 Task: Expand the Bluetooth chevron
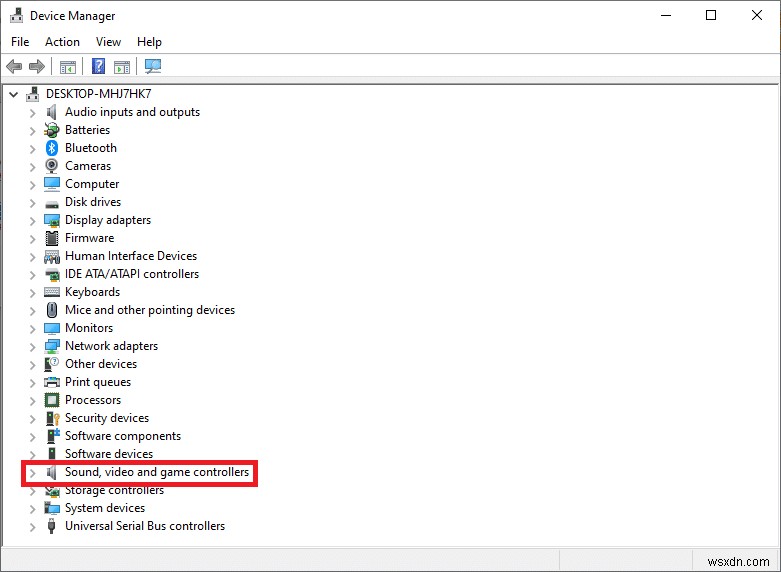click(x=33, y=149)
